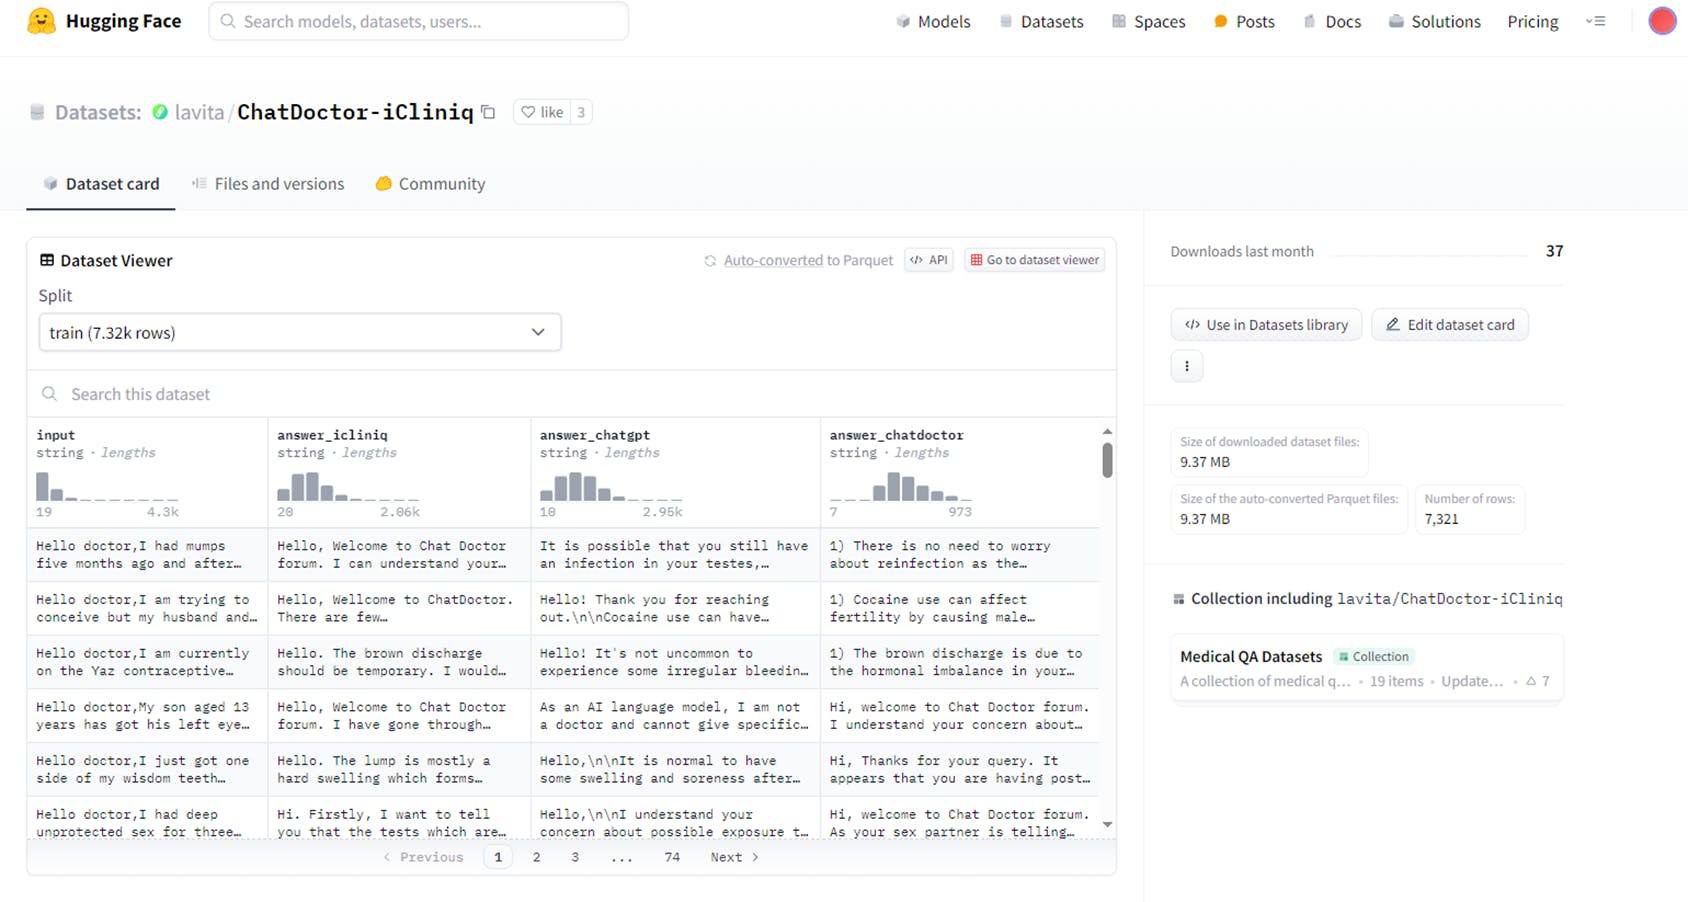Click cell "Hello doctor,I am trying to conceive"
This screenshot has width=1688, height=902.
click(x=148, y=608)
